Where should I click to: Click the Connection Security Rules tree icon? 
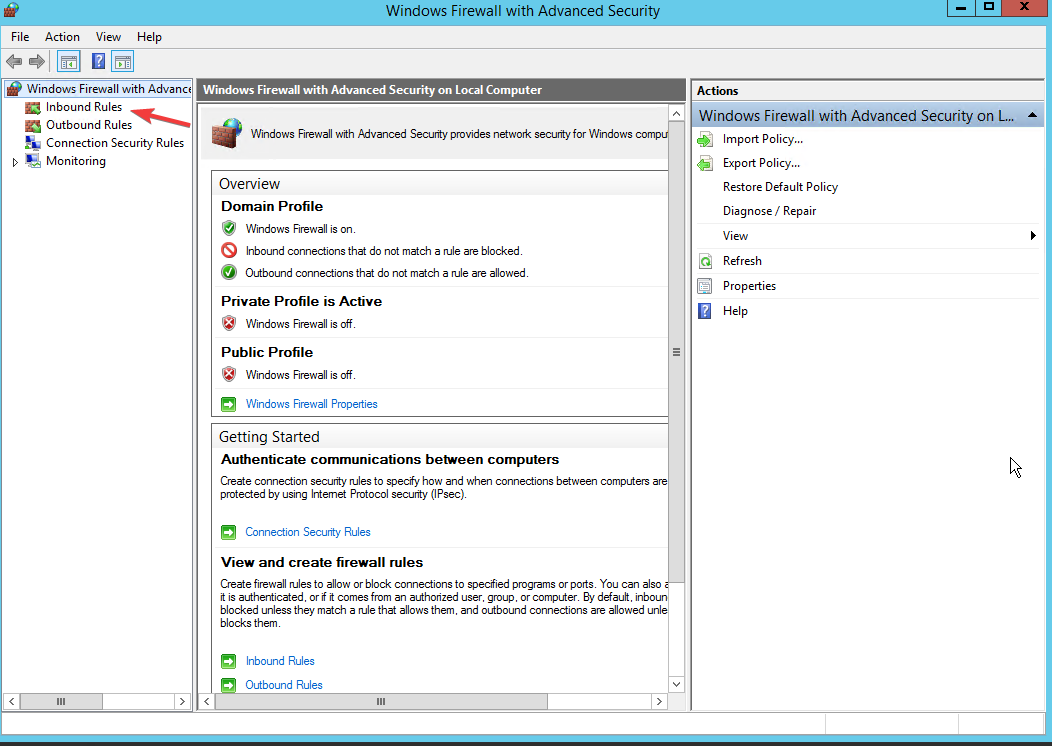coord(33,143)
